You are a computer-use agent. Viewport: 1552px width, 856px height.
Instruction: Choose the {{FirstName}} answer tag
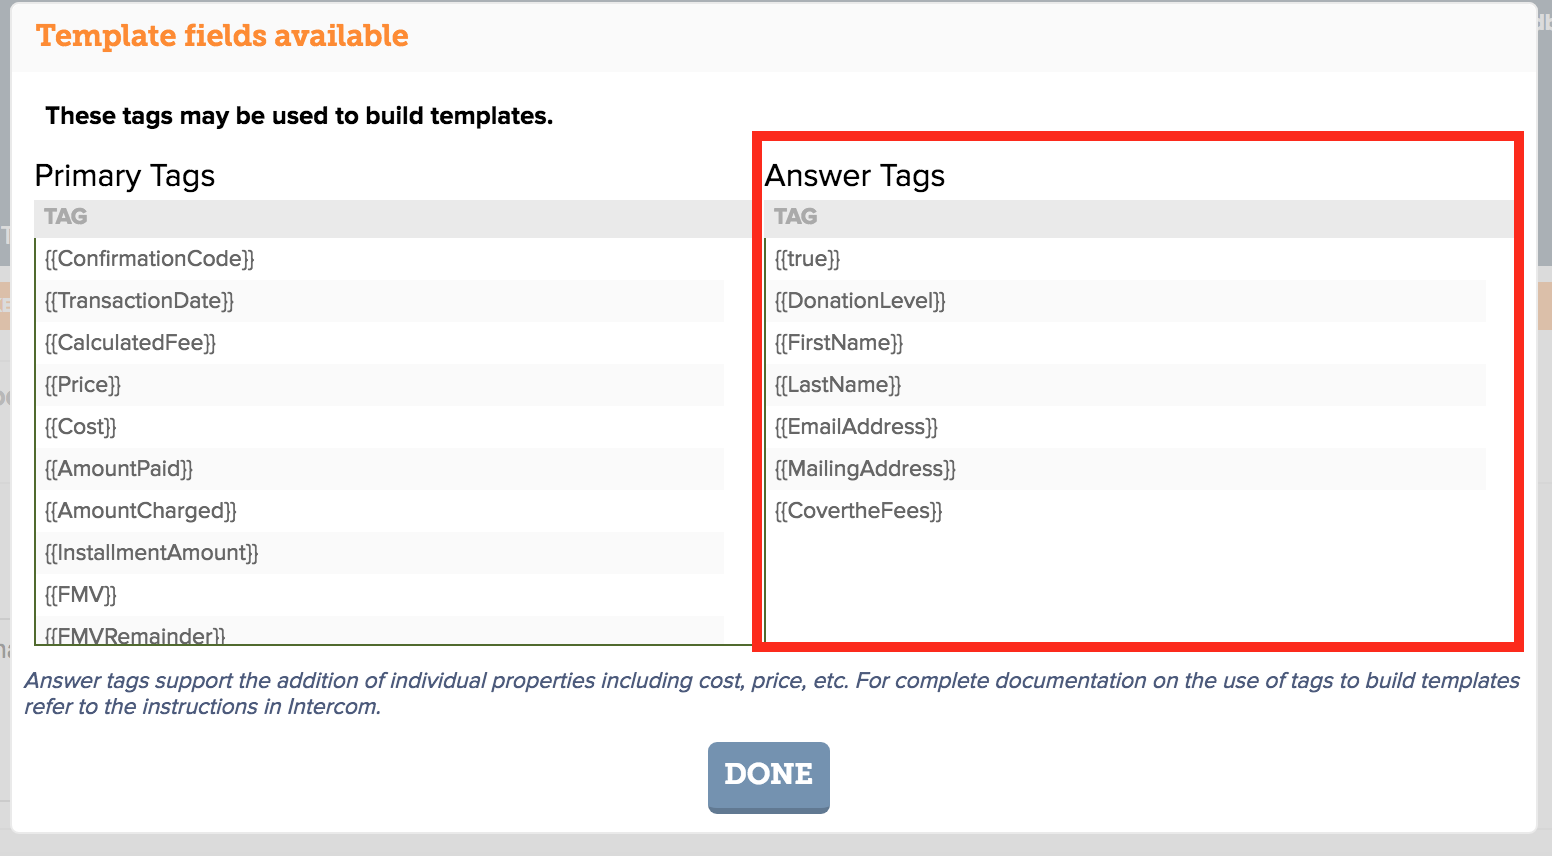click(839, 343)
